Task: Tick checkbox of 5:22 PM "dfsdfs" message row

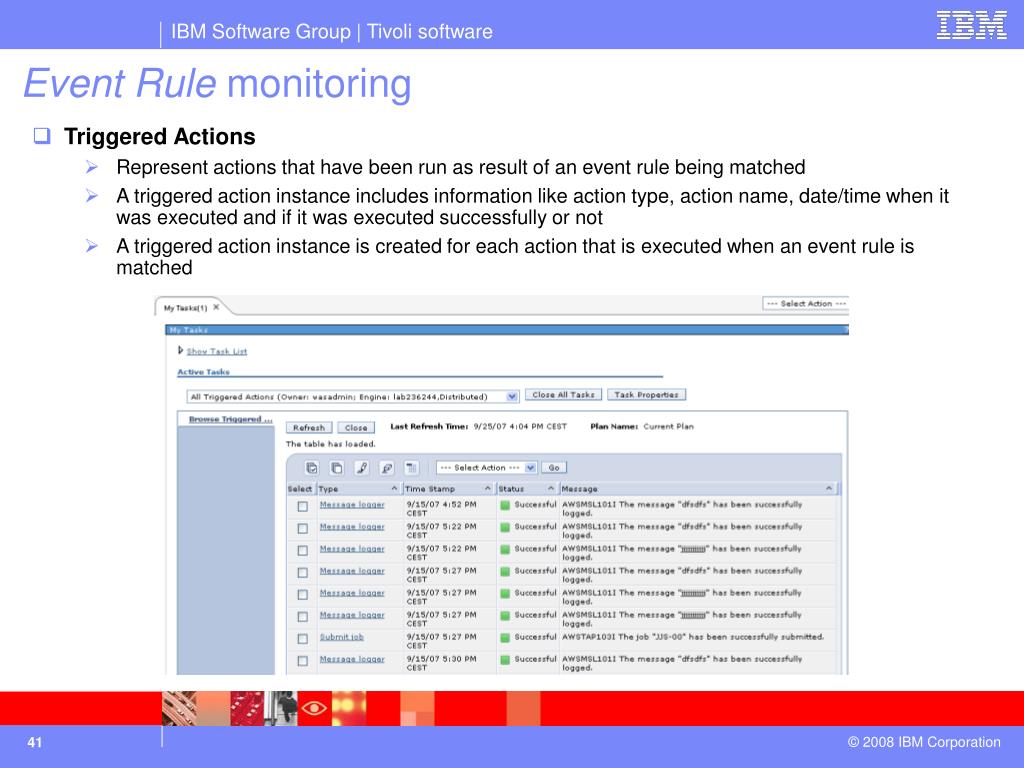Action: 302,528
